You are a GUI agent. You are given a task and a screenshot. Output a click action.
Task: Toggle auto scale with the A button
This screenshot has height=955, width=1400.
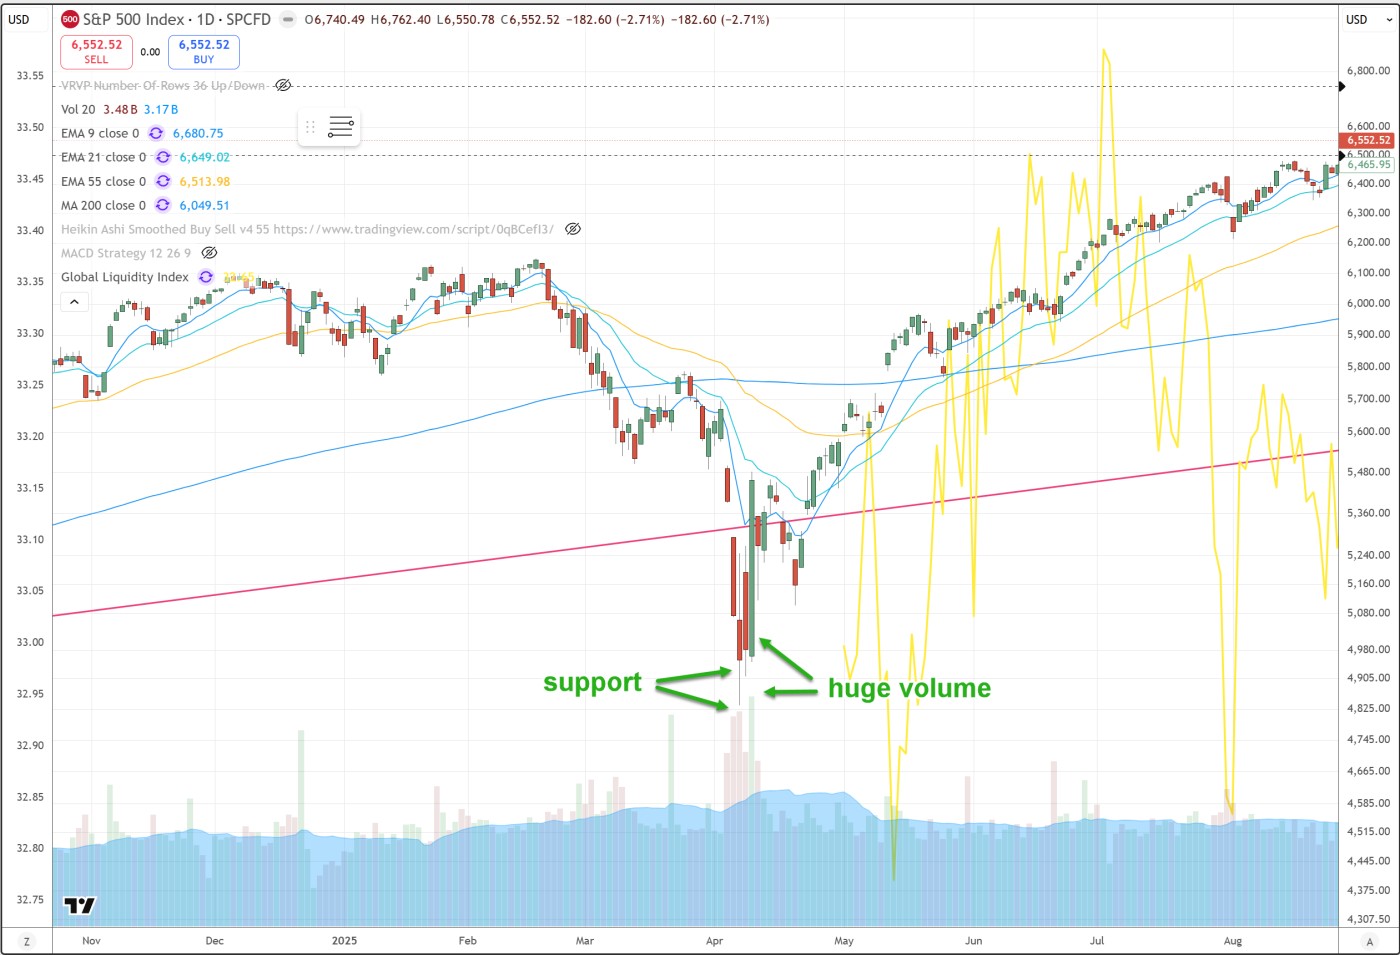coord(1369,941)
